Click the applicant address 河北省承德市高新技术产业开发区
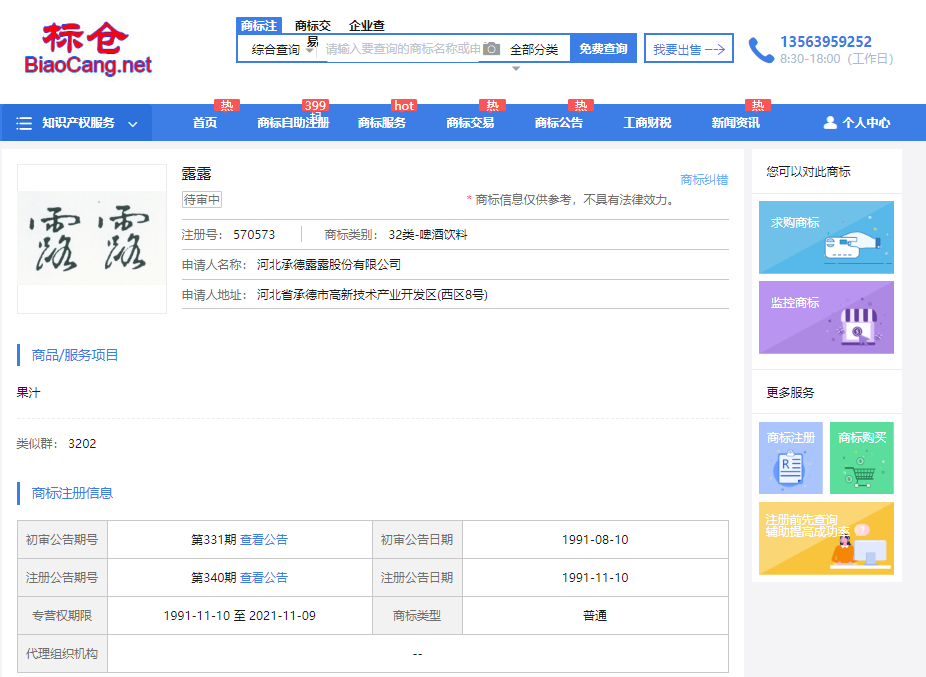This screenshot has width=926, height=677. coord(372,295)
